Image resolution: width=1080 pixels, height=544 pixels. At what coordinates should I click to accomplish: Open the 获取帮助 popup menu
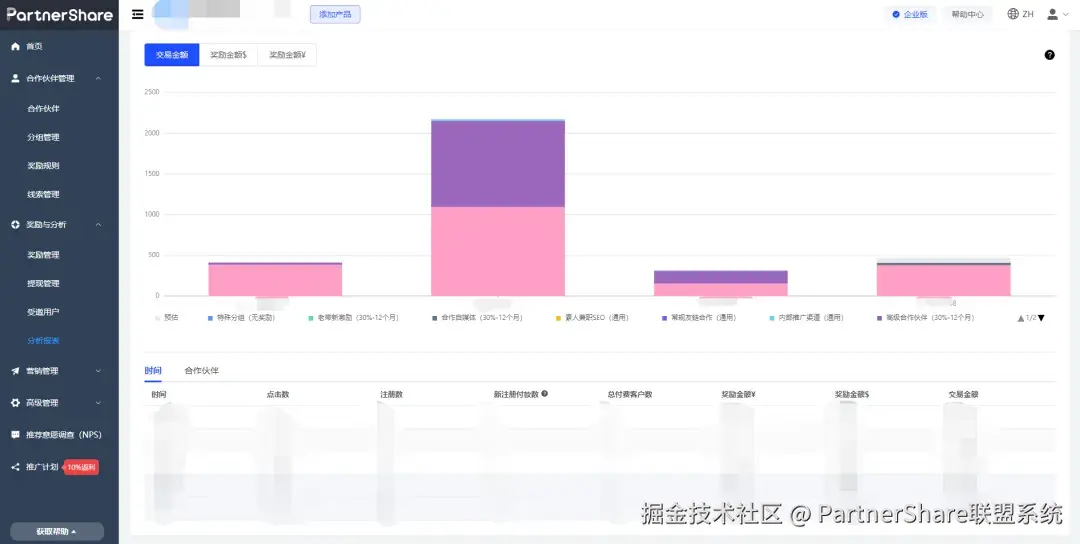pyautogui.click(x=56, y=532)
